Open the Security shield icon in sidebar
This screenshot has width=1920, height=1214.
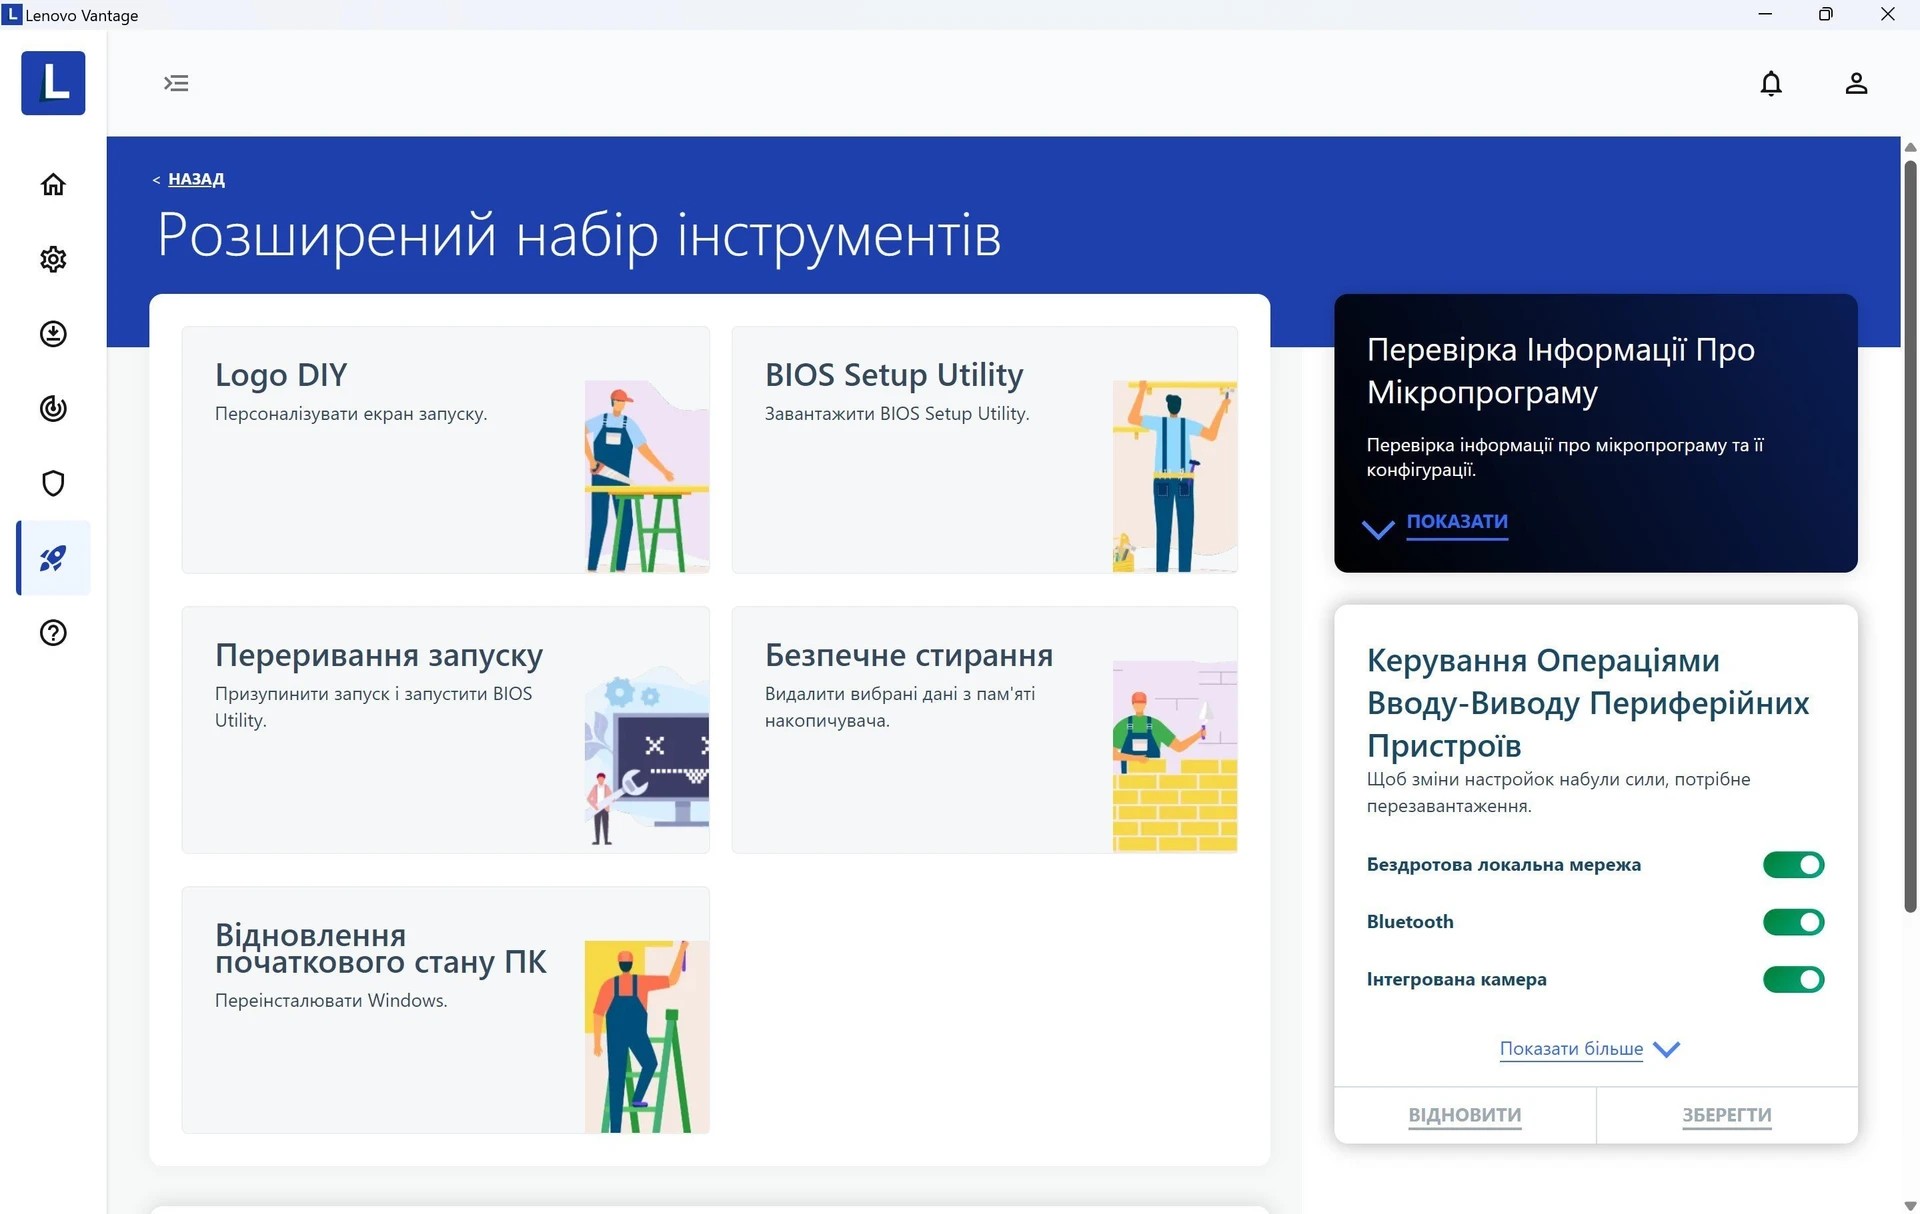[53, 483]
